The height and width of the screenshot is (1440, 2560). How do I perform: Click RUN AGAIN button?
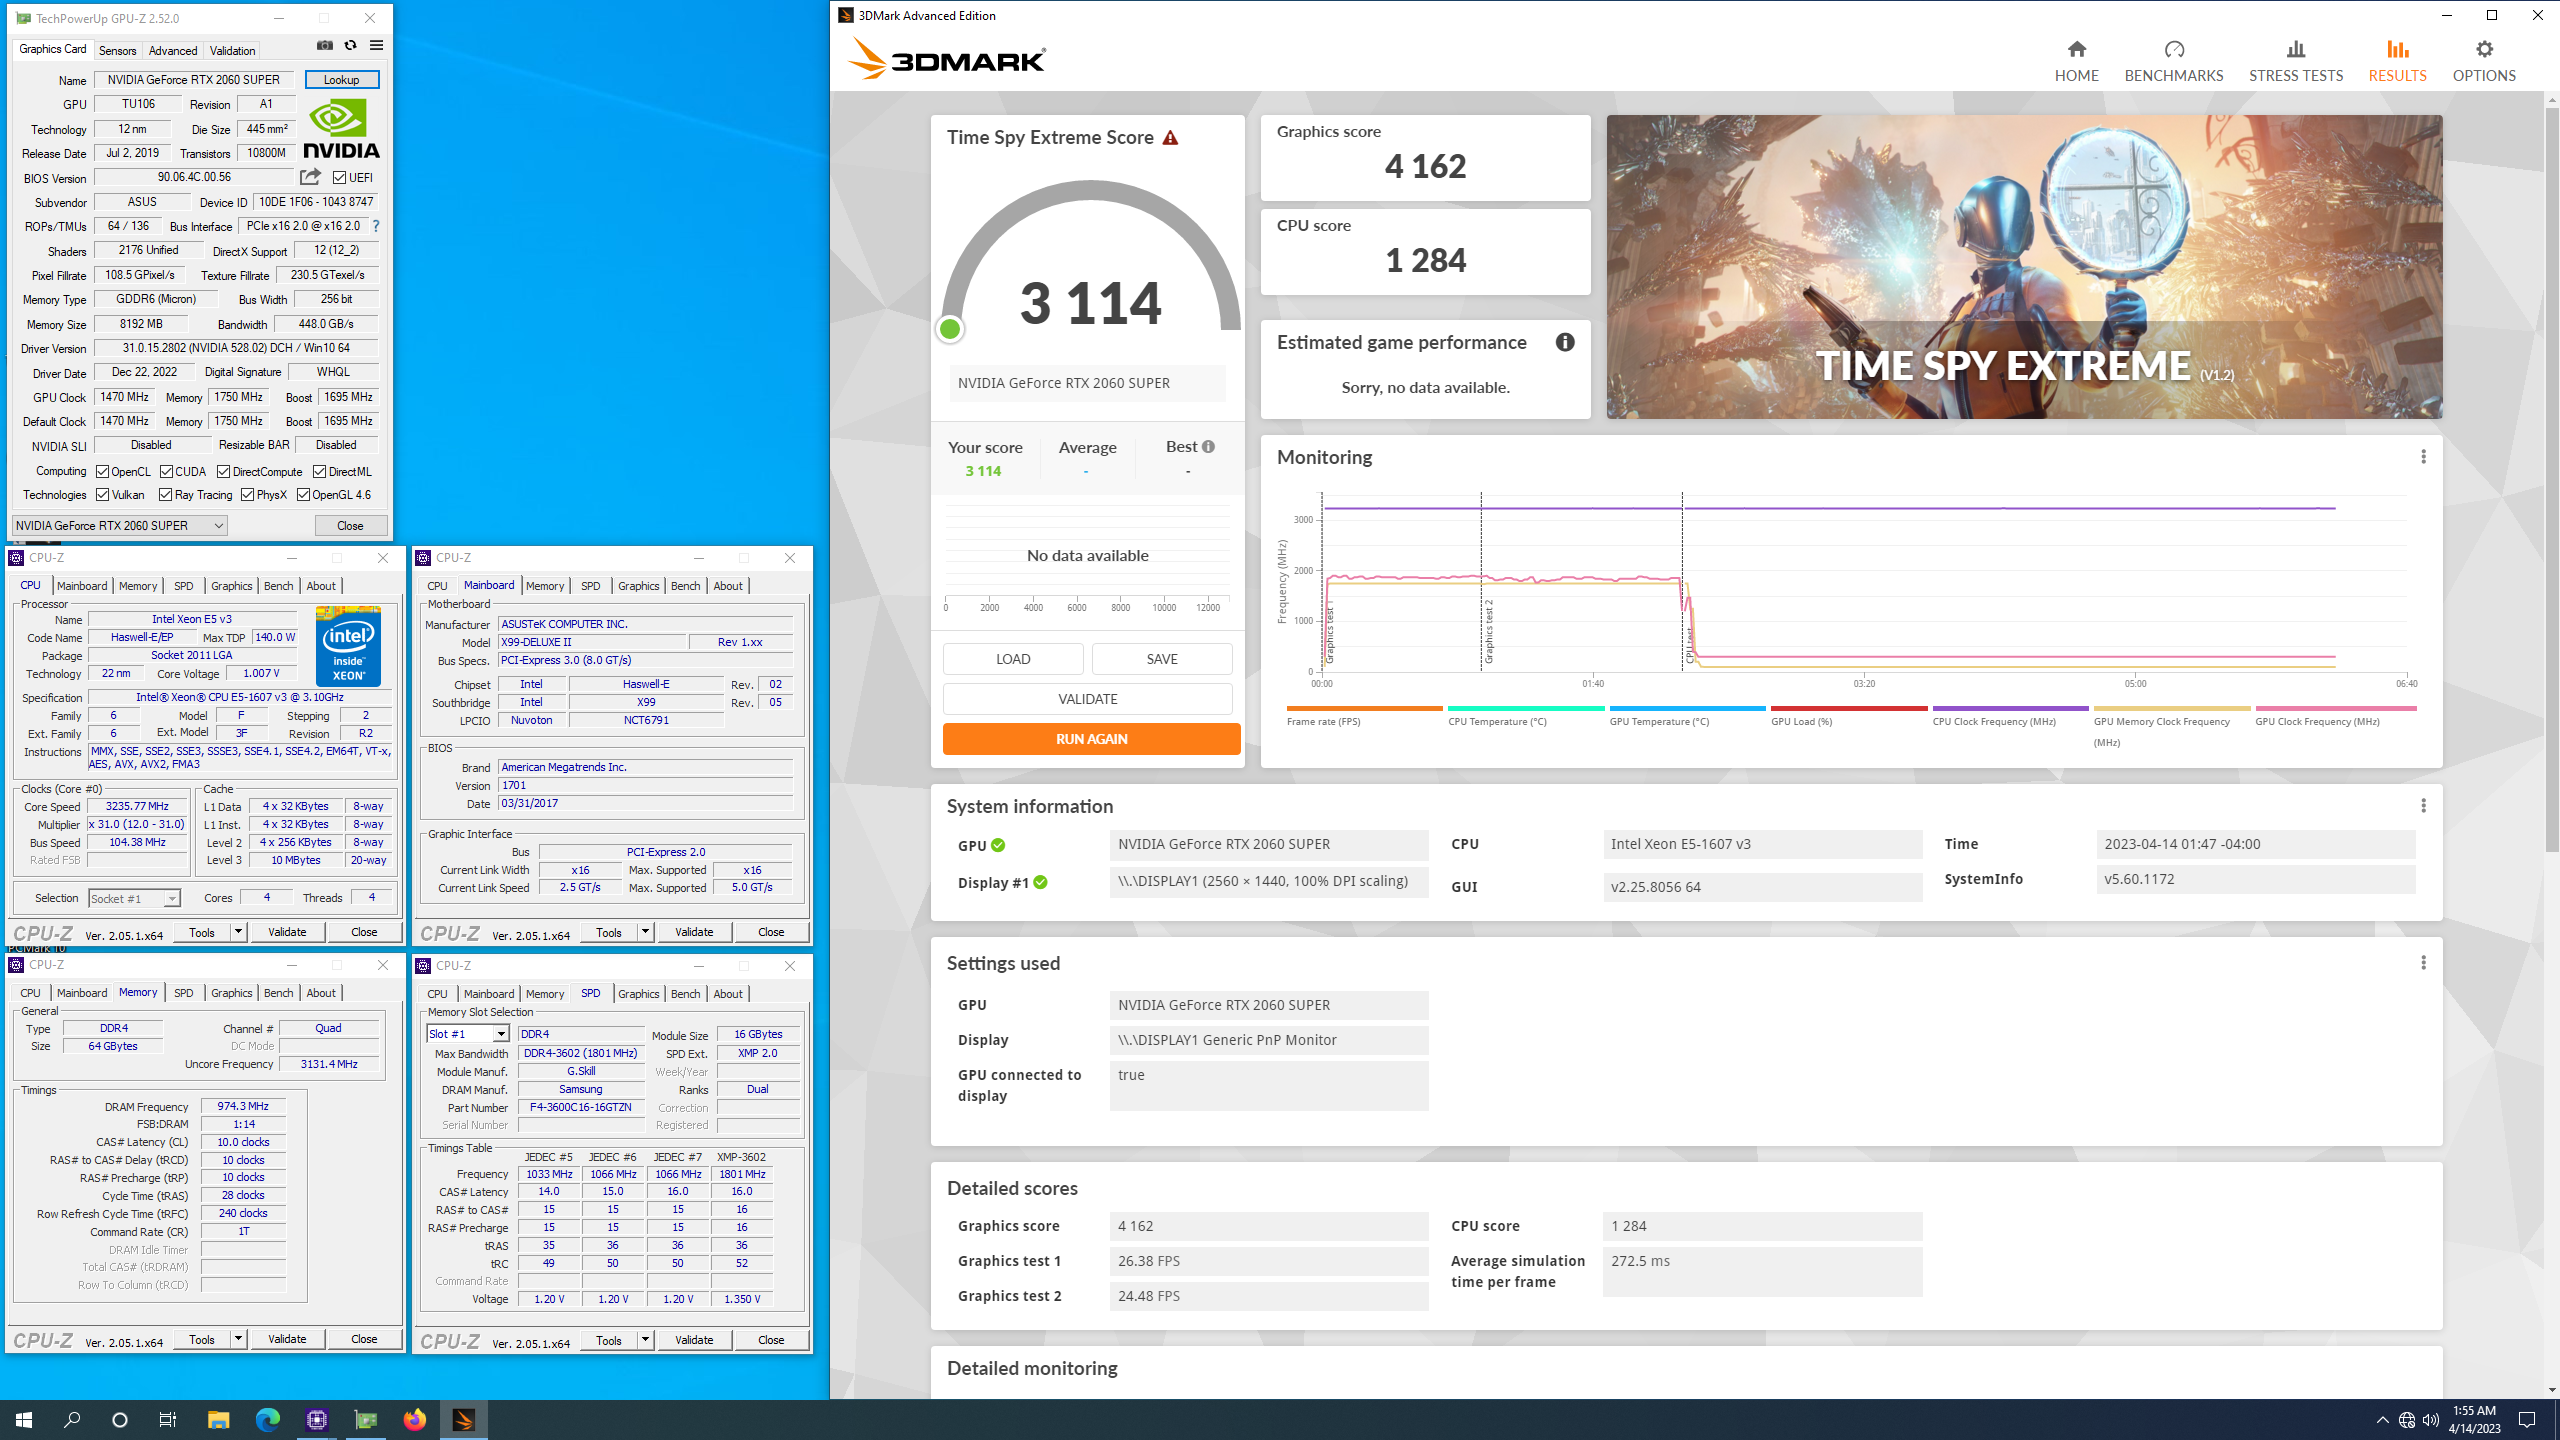click(x=1092, y=739)
